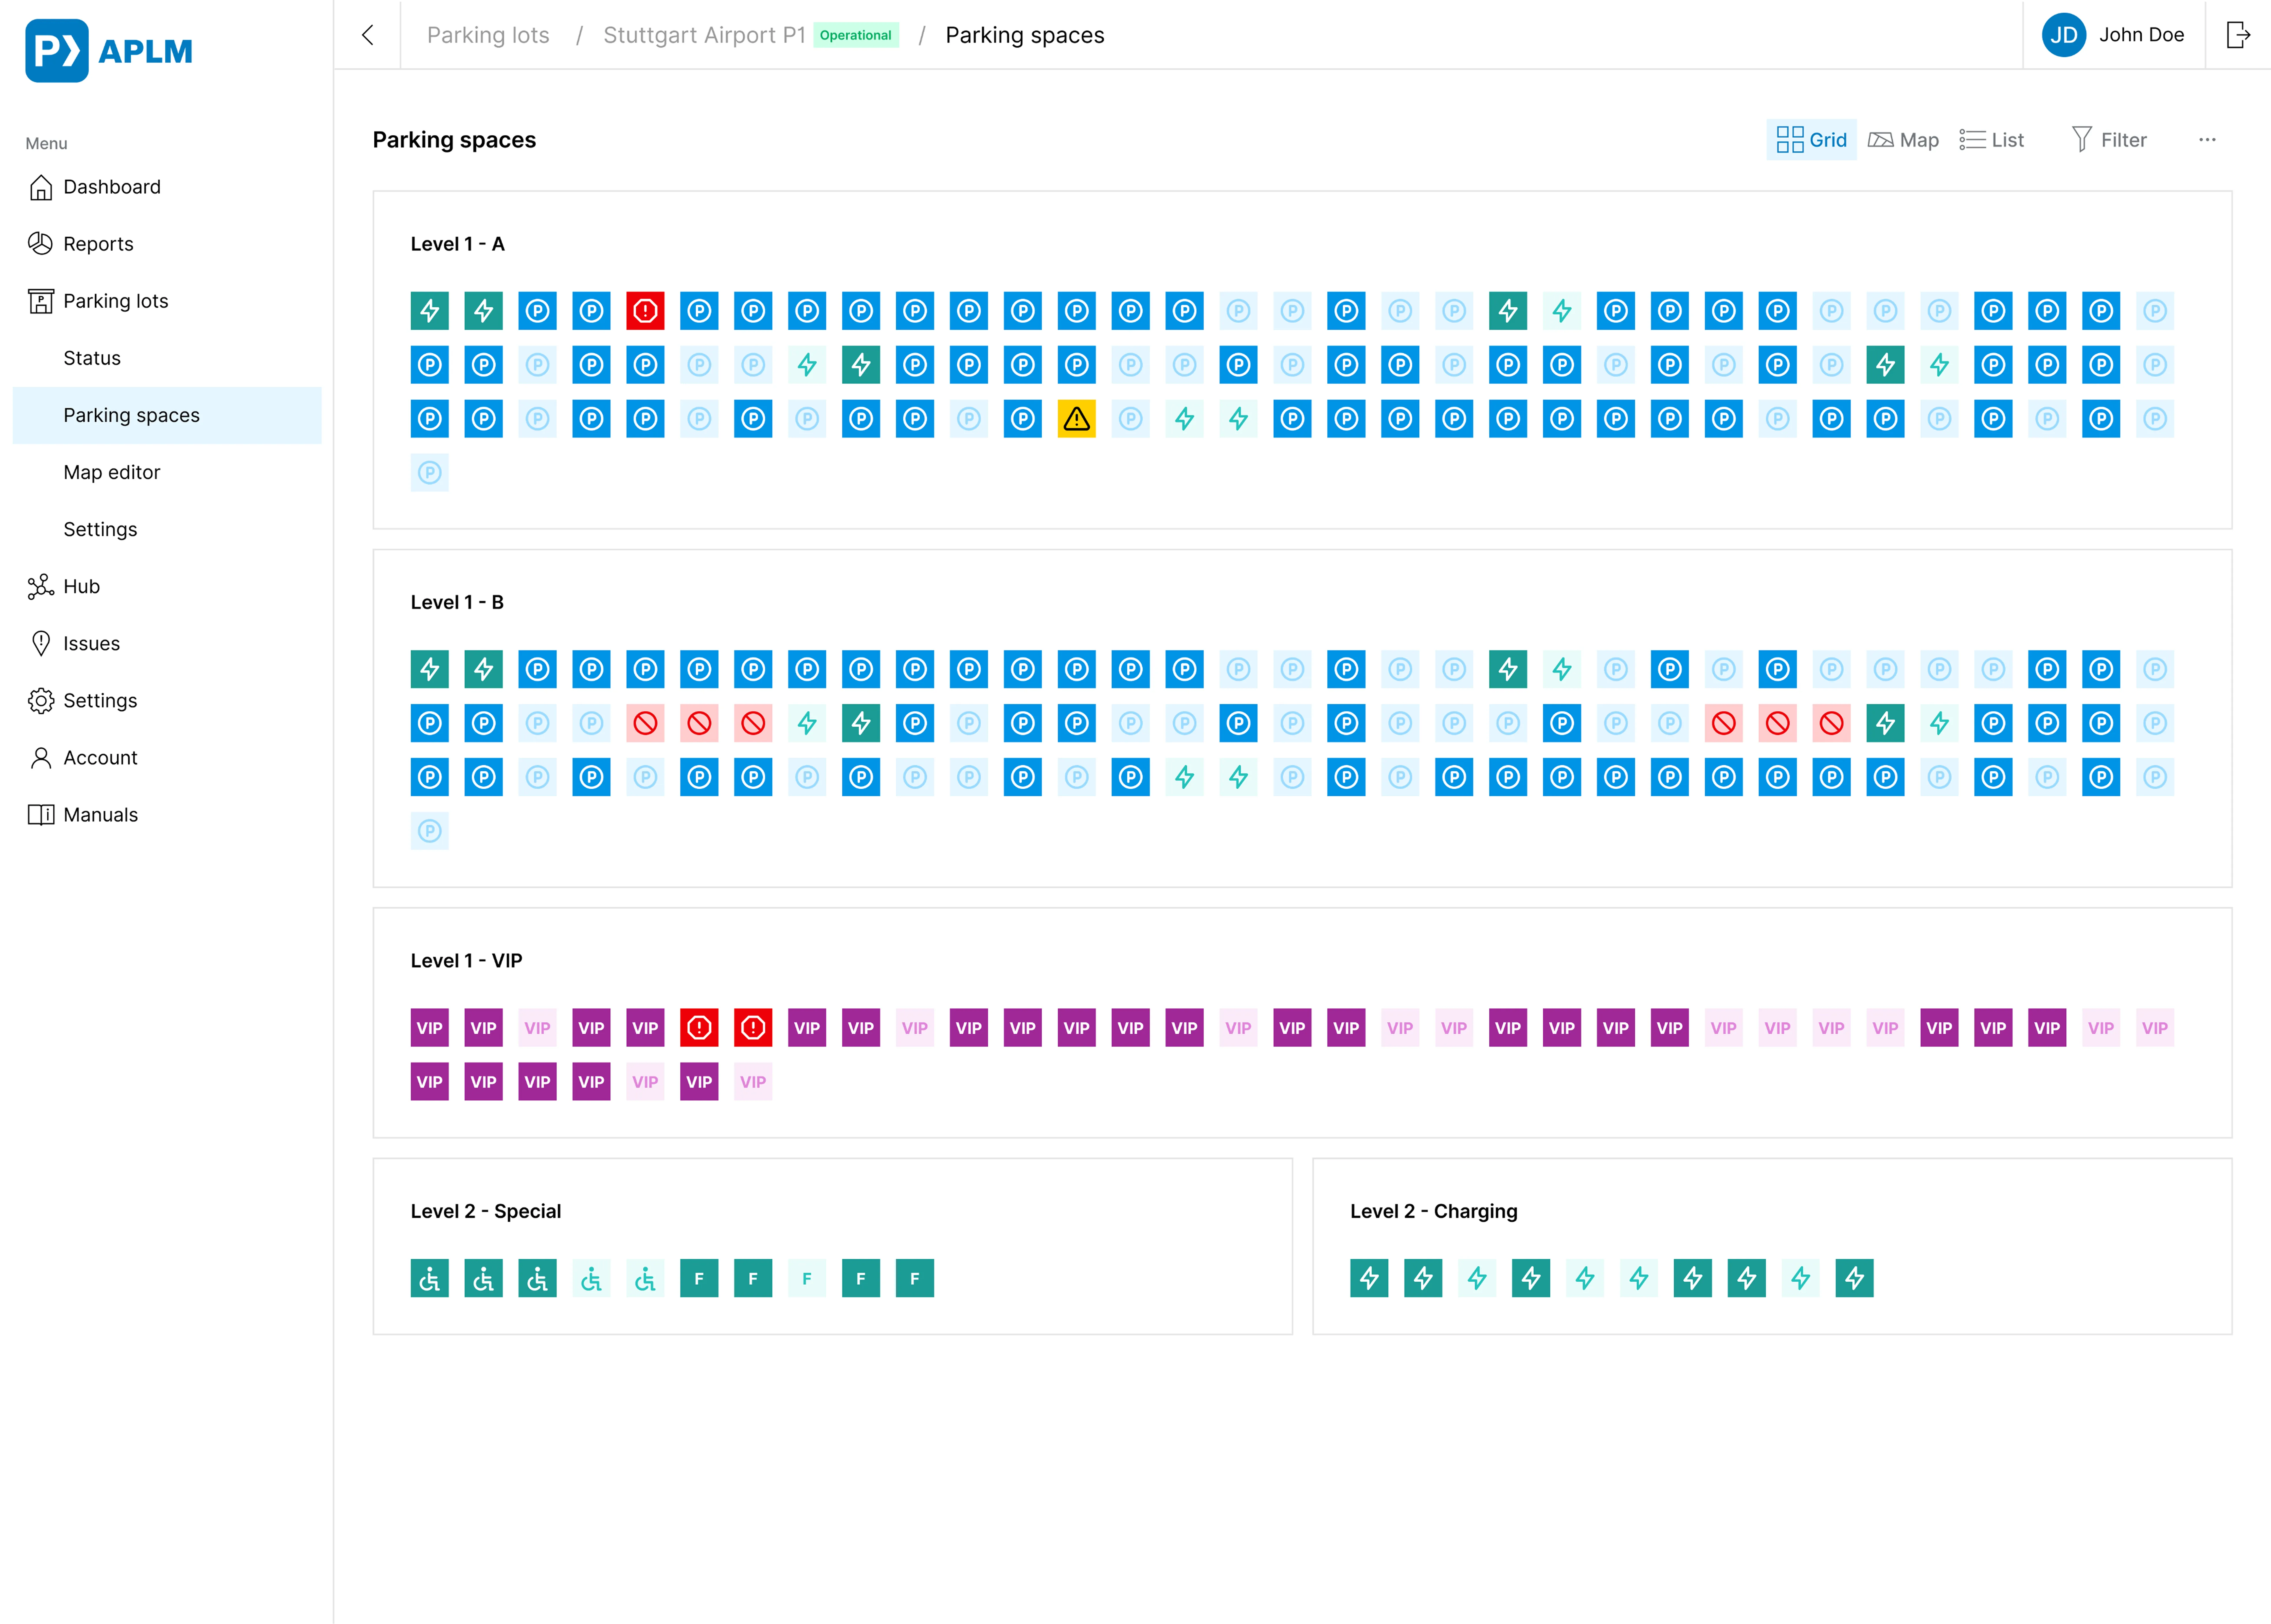Switch to the Map view
Image resolution: width=2271 pixels, height=1624 pixels.
tap(1903, 140)
